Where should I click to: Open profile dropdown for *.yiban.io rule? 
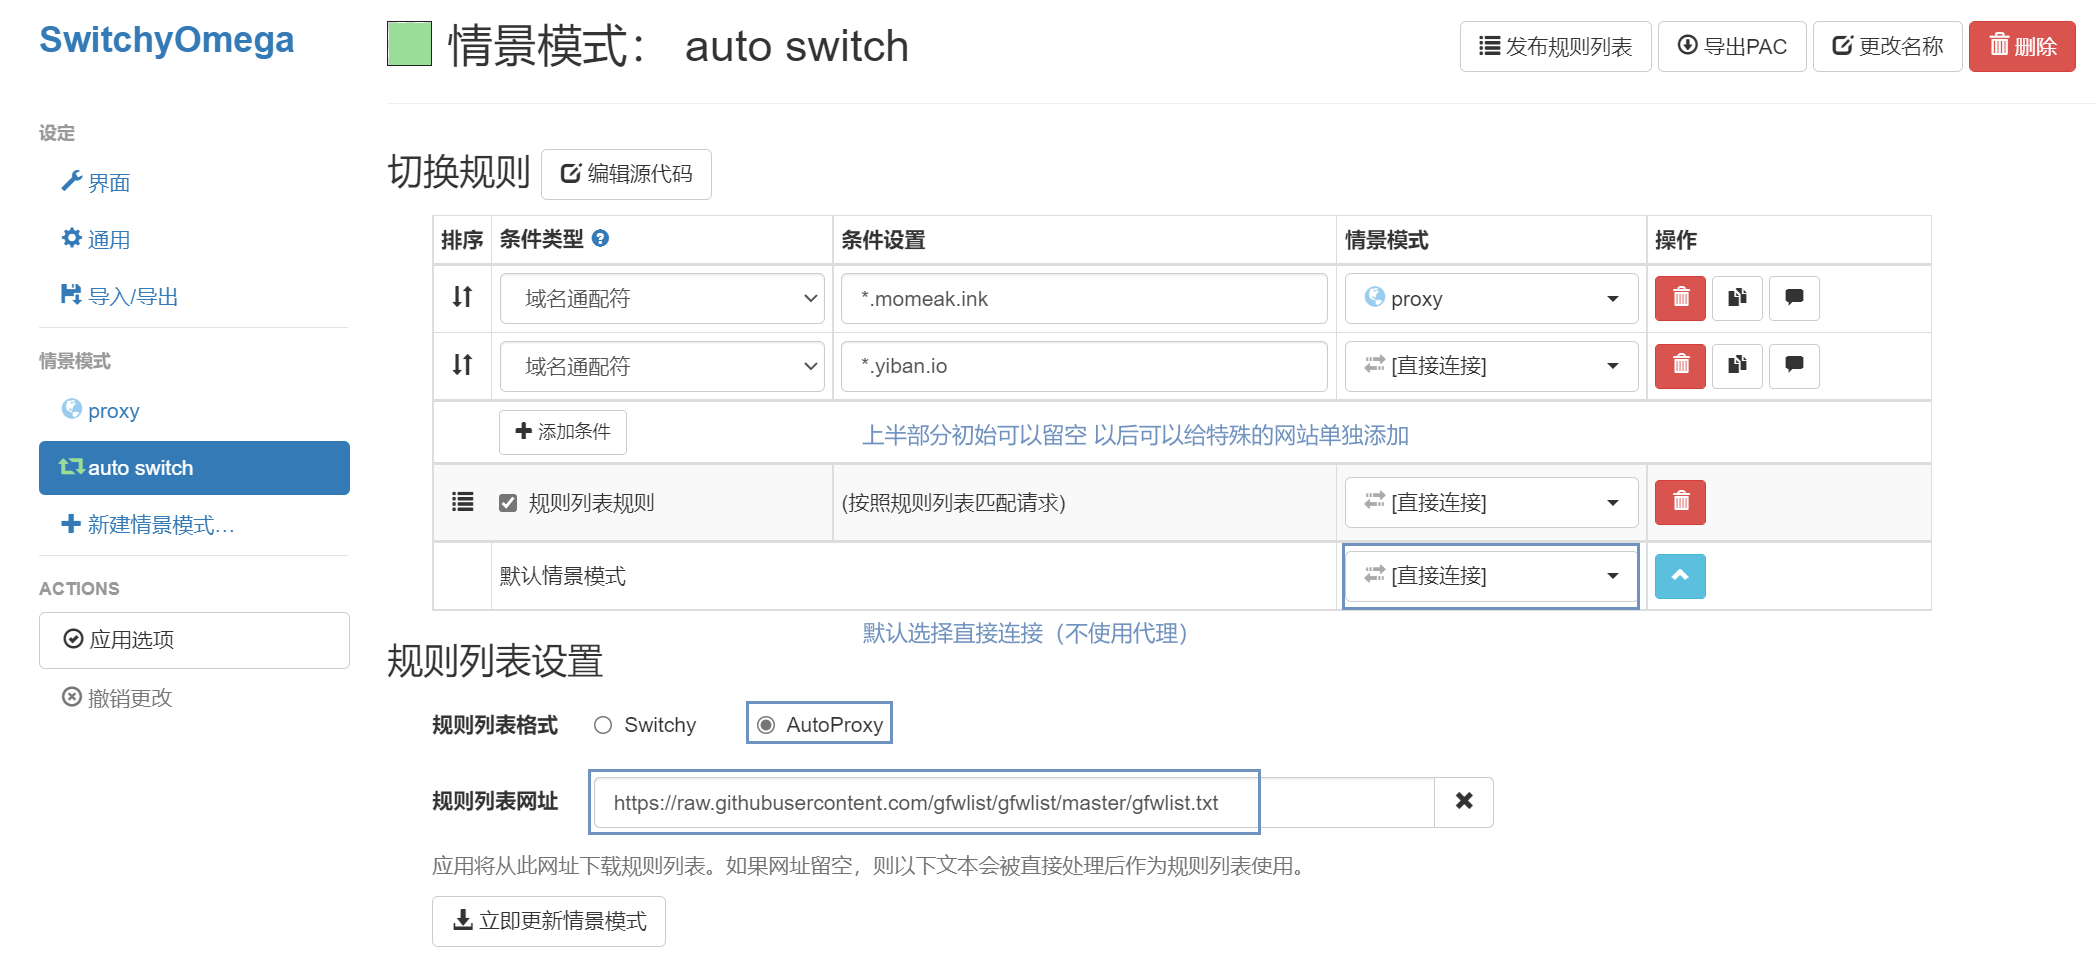(x=1491, y=366)
